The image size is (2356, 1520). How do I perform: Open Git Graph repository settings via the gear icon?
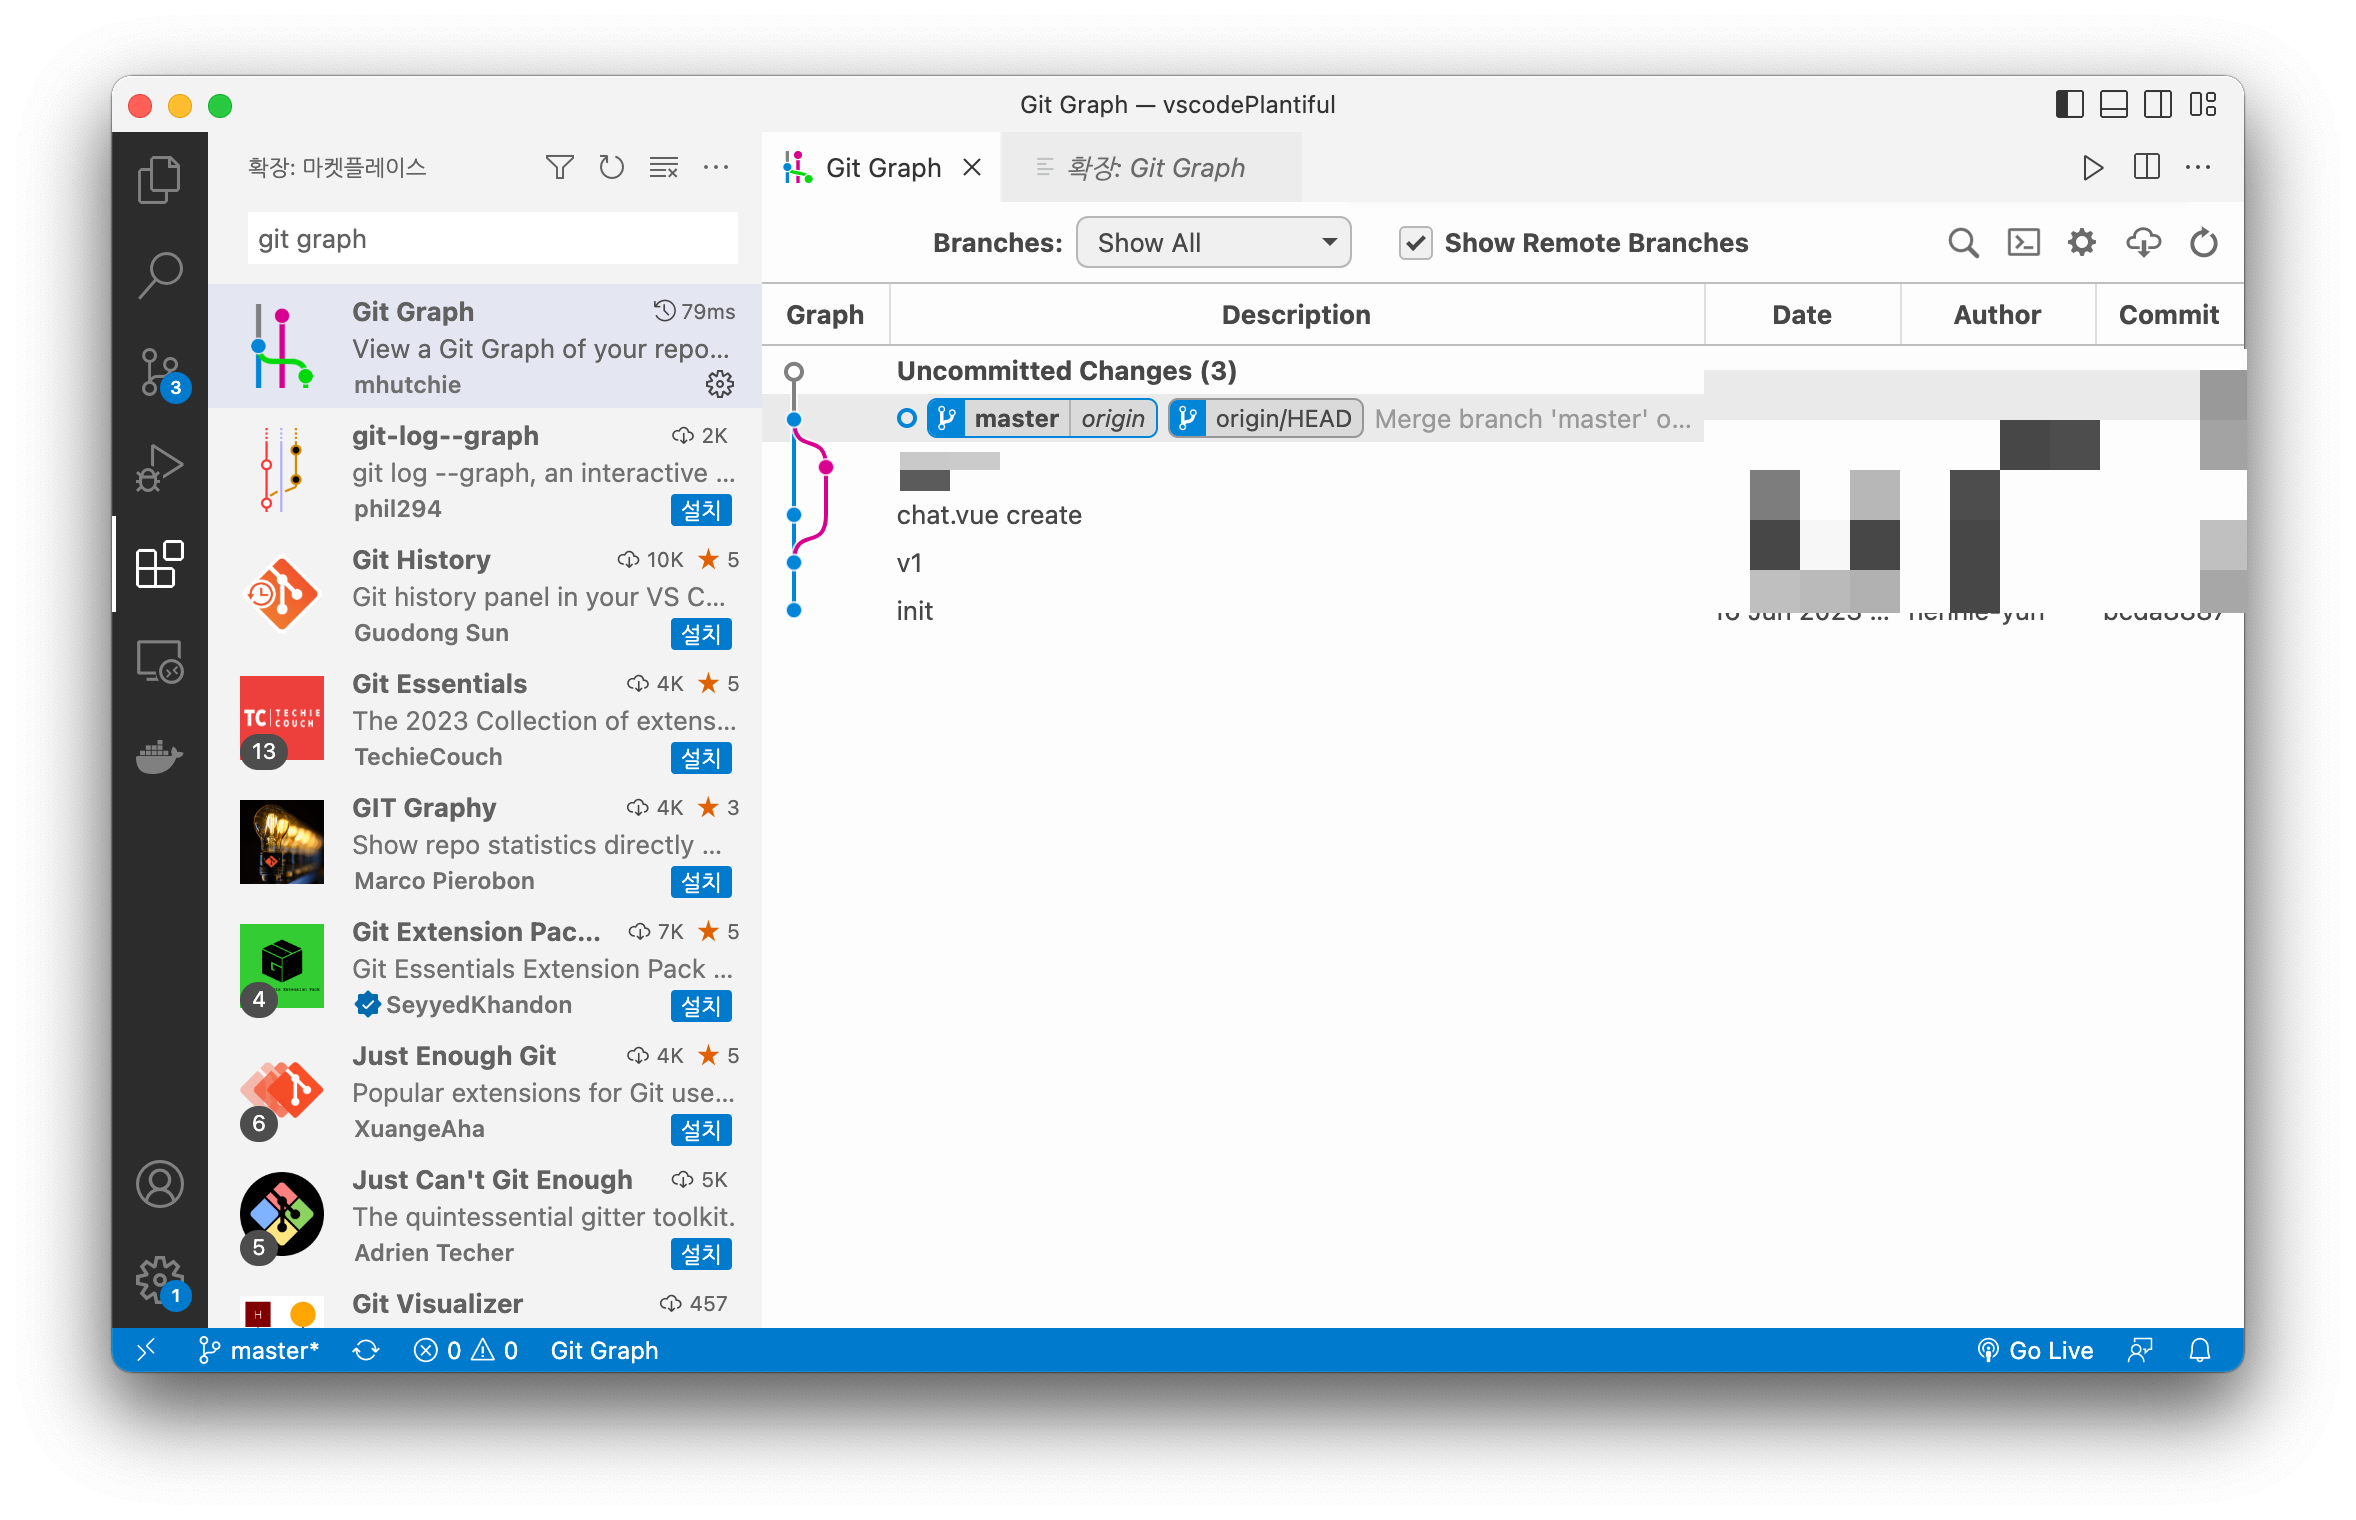(x=2082, y=243)
